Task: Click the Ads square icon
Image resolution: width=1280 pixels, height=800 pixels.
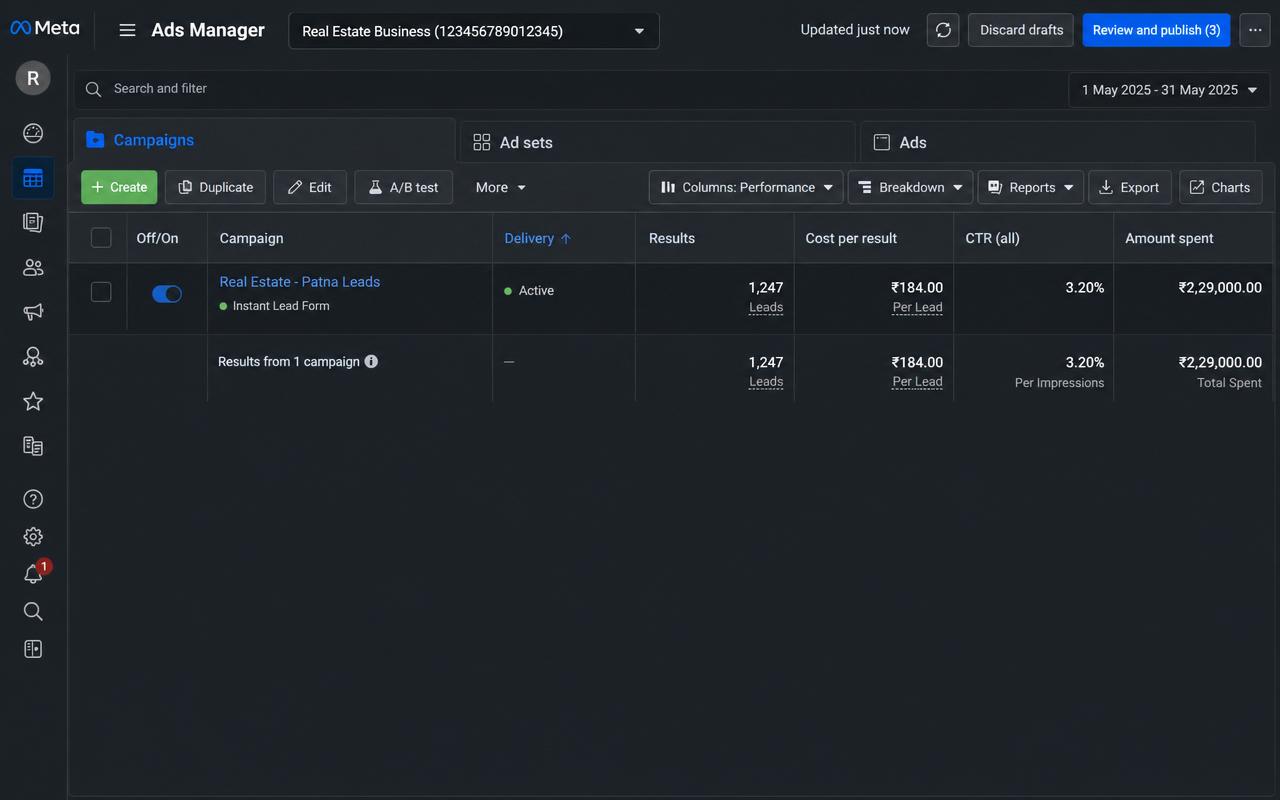Action: 881,142
